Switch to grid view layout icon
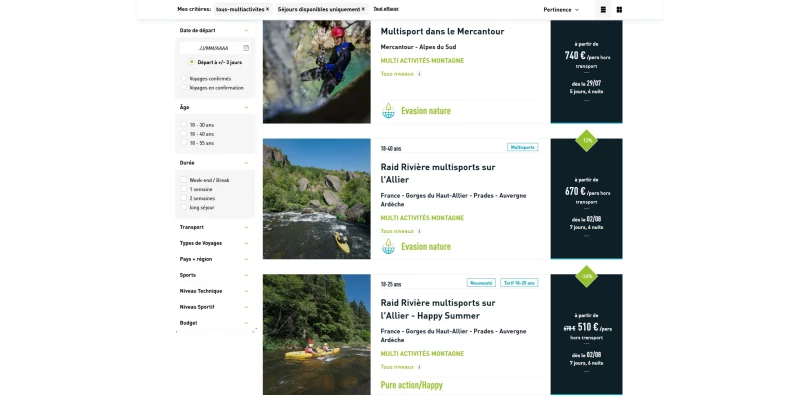This screenshot has width=800, height=400. (x=619, y=10)
